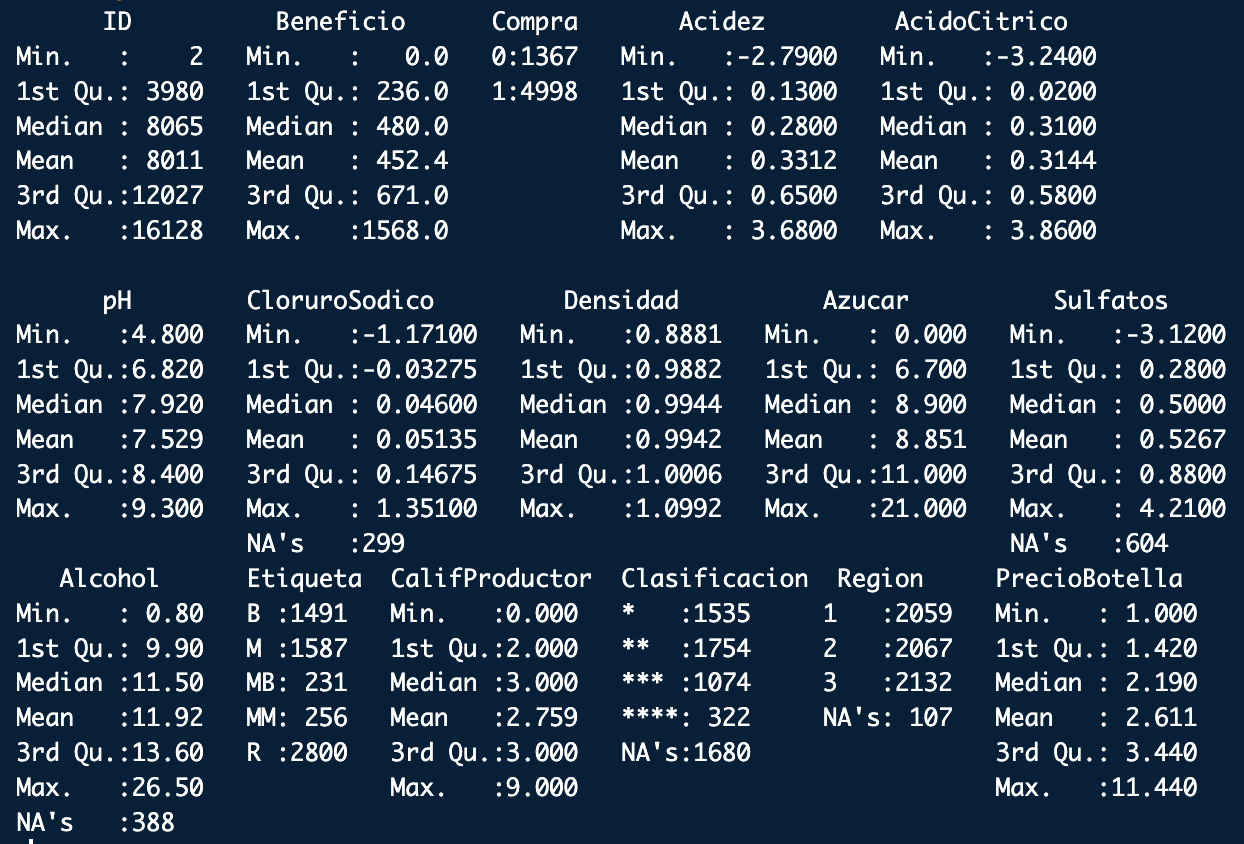Click the CloruroSodico column header
This screenshot has width=1244, height=844.
(340, 300)
